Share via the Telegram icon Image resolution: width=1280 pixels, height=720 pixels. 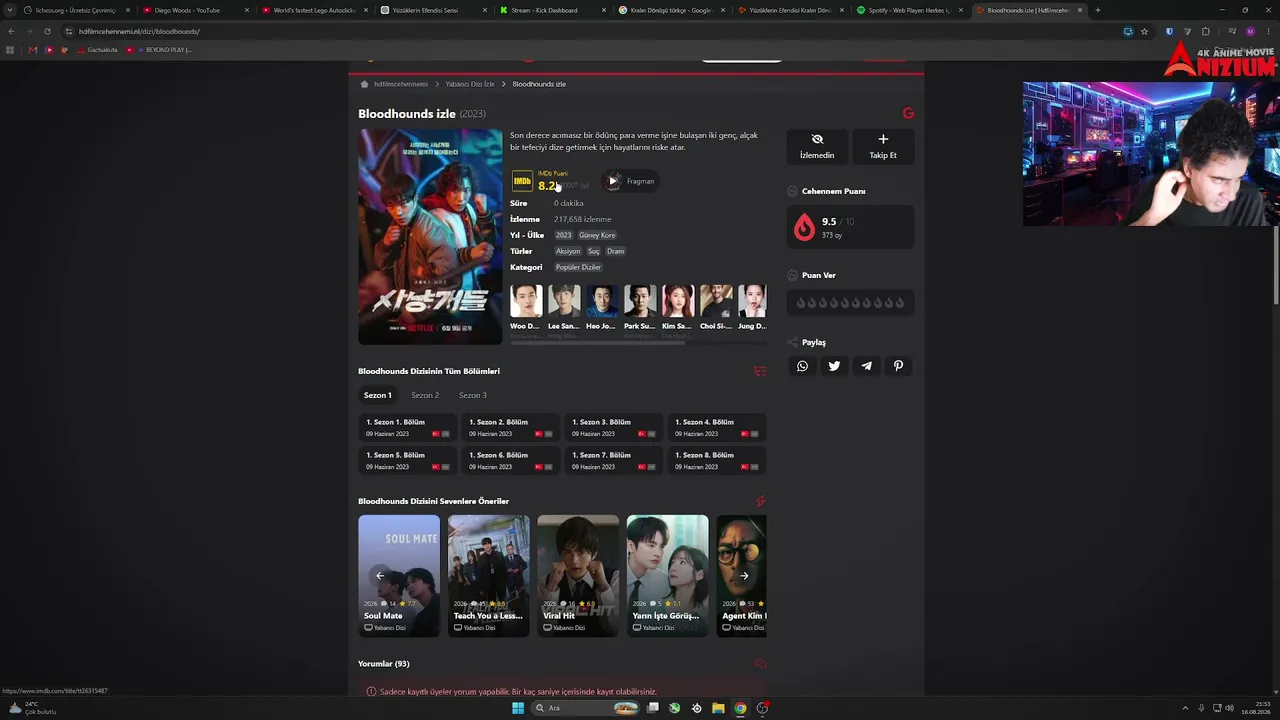point(866,366)
